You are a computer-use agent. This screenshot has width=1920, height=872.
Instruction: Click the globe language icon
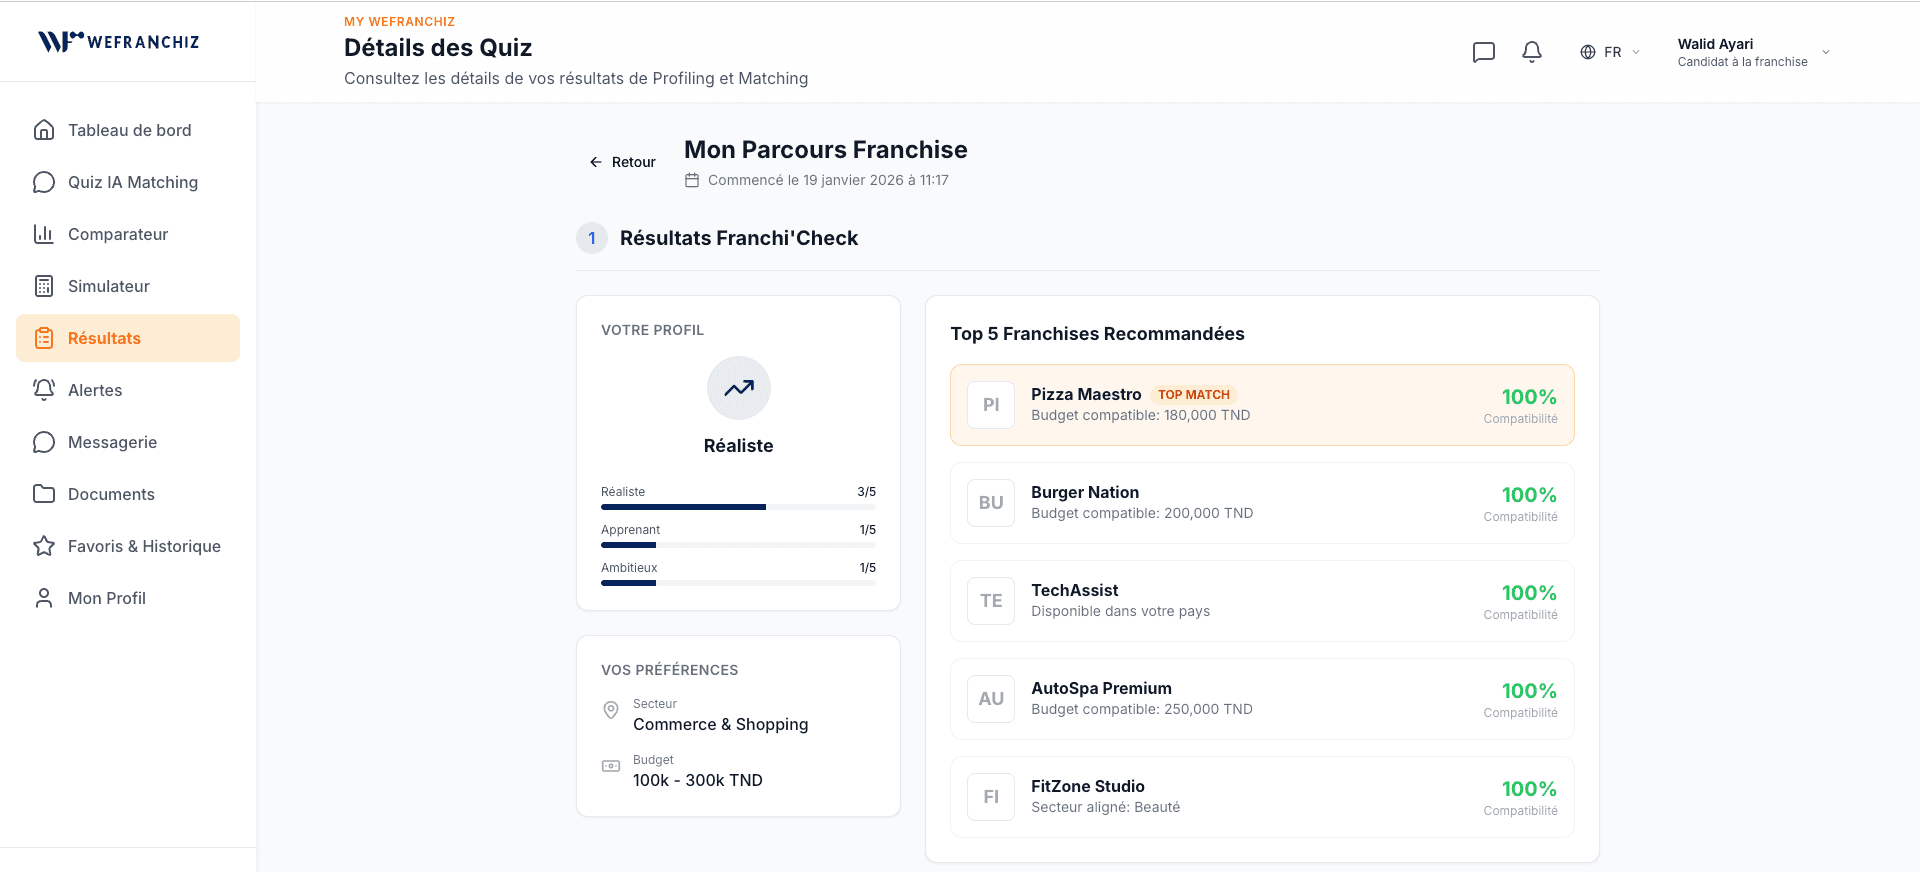1588,52
